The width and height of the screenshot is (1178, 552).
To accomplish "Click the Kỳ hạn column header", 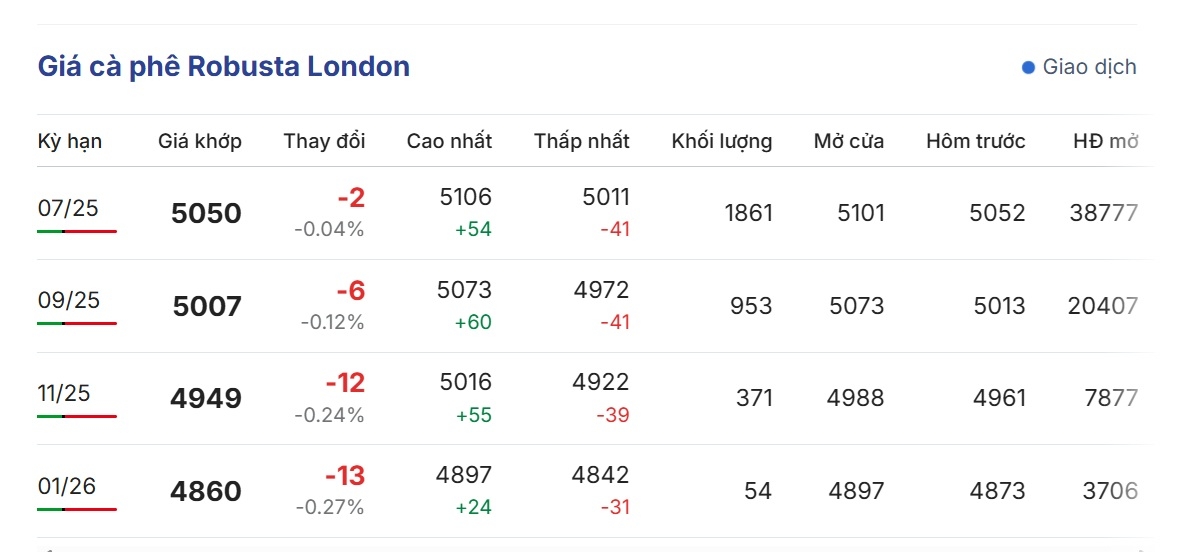I will click(x=70, y=141).
